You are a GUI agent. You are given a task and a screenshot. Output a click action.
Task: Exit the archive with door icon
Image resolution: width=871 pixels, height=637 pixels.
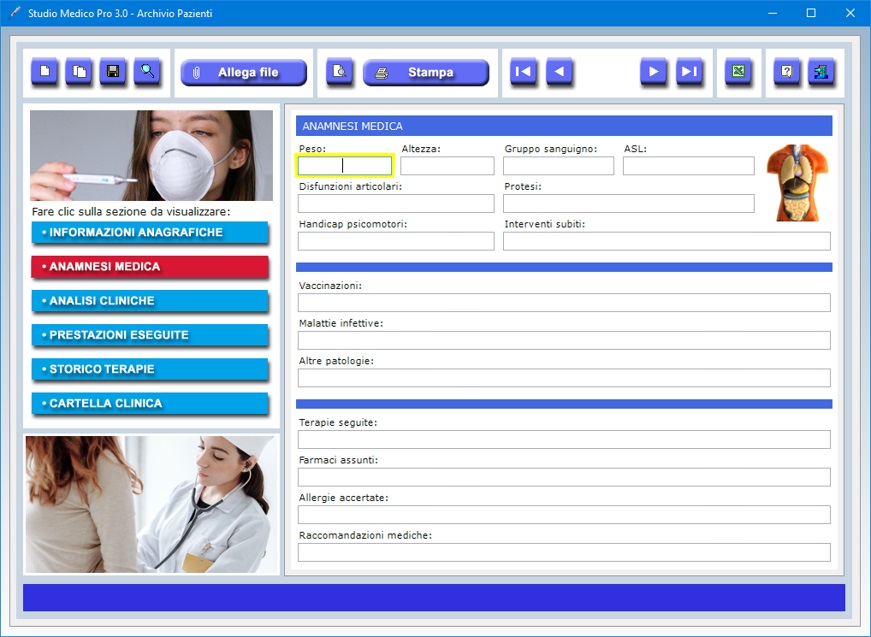822,72
